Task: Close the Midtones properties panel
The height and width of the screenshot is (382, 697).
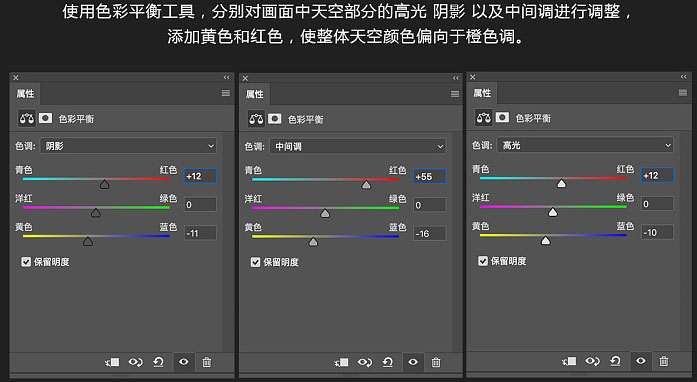Action: pos(245,78)
